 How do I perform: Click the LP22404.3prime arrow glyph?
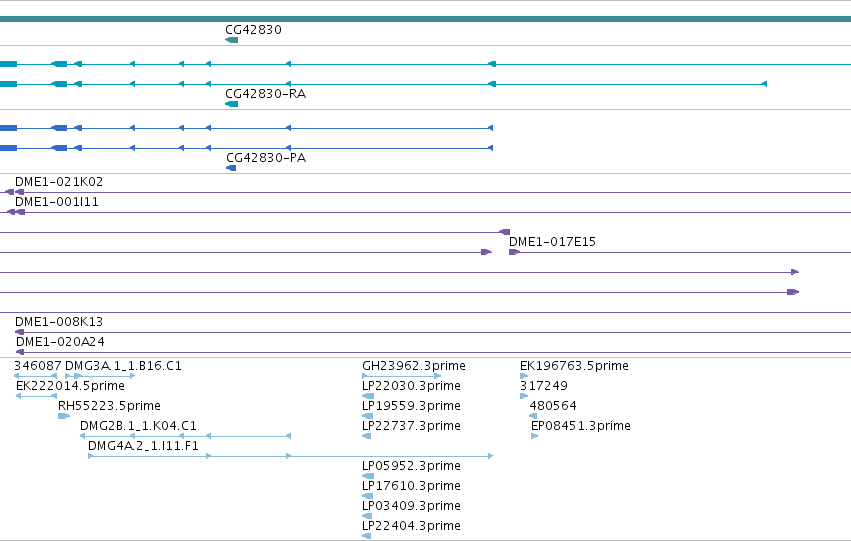(367, 537)
